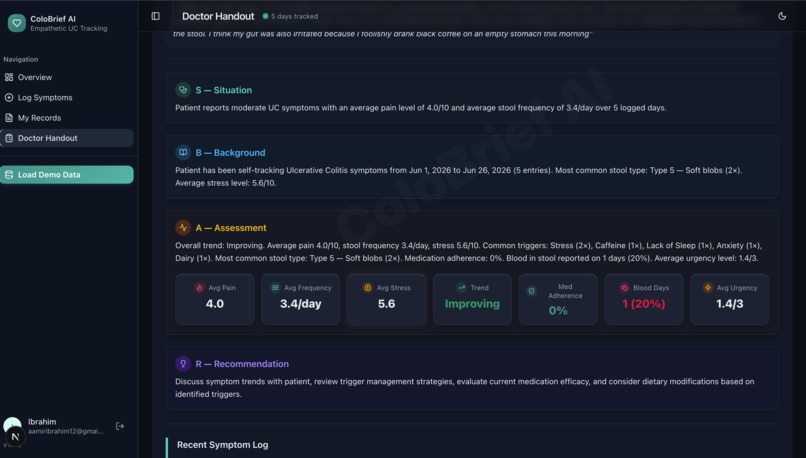
Task: Log out using the sign-out icon
Action: [x=120, y=426]
